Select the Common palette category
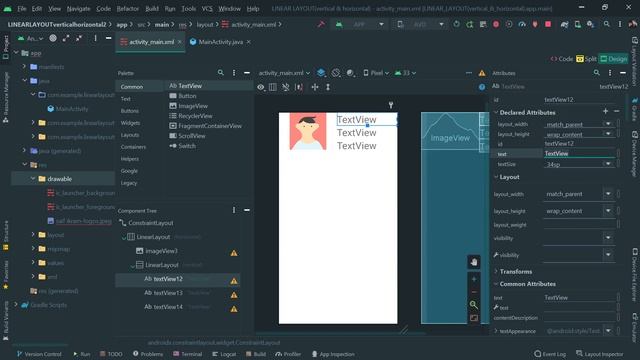 coord(132,87)
